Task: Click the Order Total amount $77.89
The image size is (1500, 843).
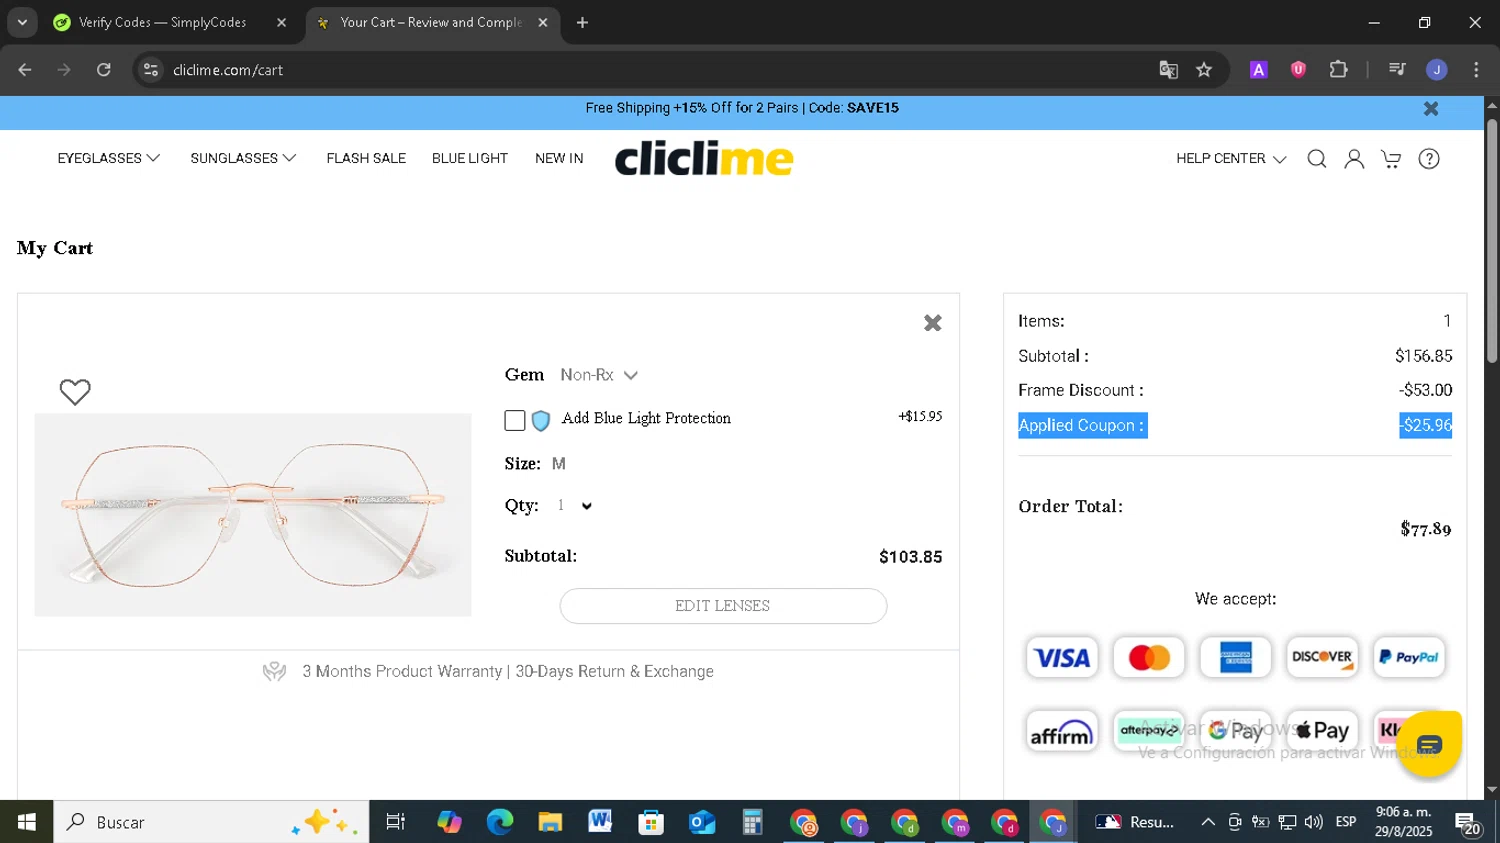Action: (x=1426, y=529)
